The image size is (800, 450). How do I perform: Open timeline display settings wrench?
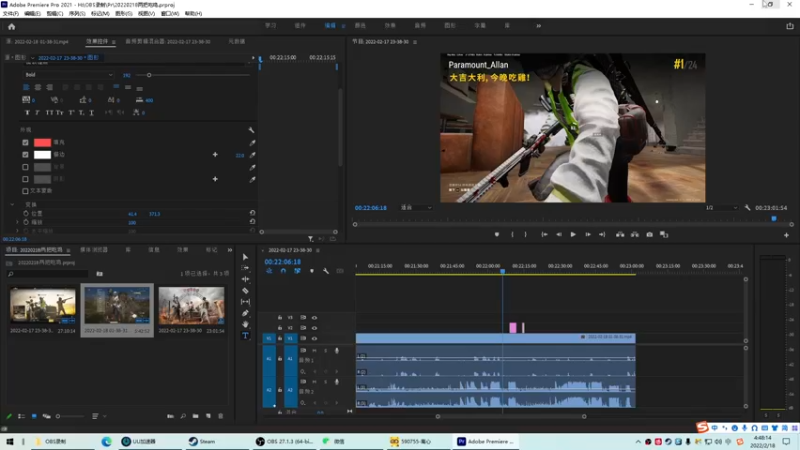coord(326,271)
